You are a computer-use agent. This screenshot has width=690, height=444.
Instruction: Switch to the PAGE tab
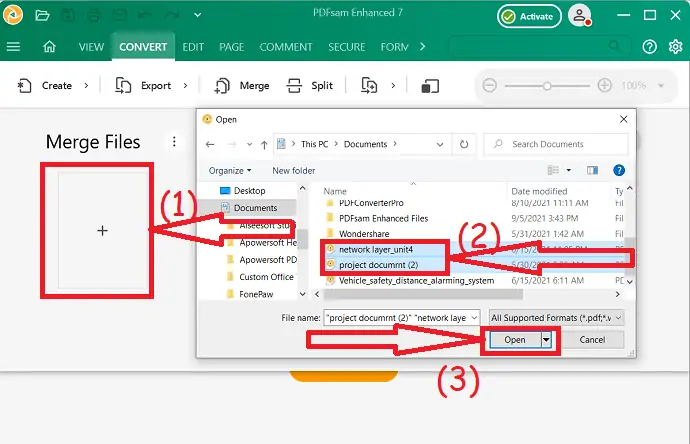click(x=231, y=47)
